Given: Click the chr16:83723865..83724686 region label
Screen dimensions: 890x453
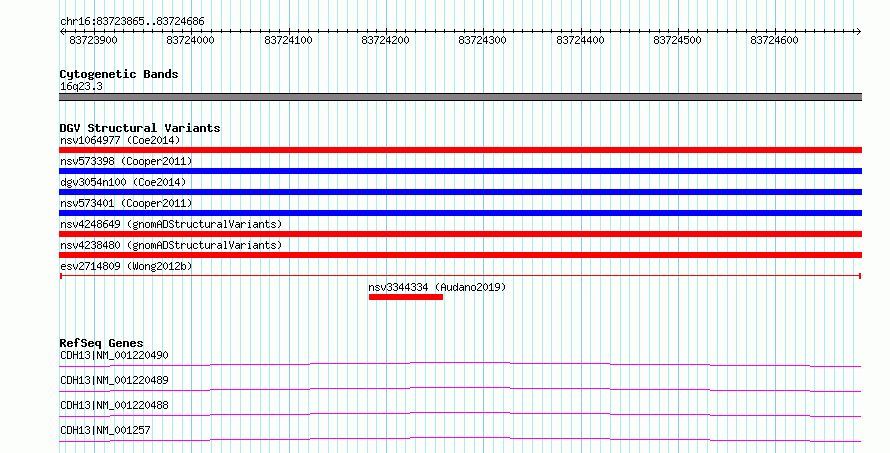Looking at the screenshot, I should coord(132,21).
